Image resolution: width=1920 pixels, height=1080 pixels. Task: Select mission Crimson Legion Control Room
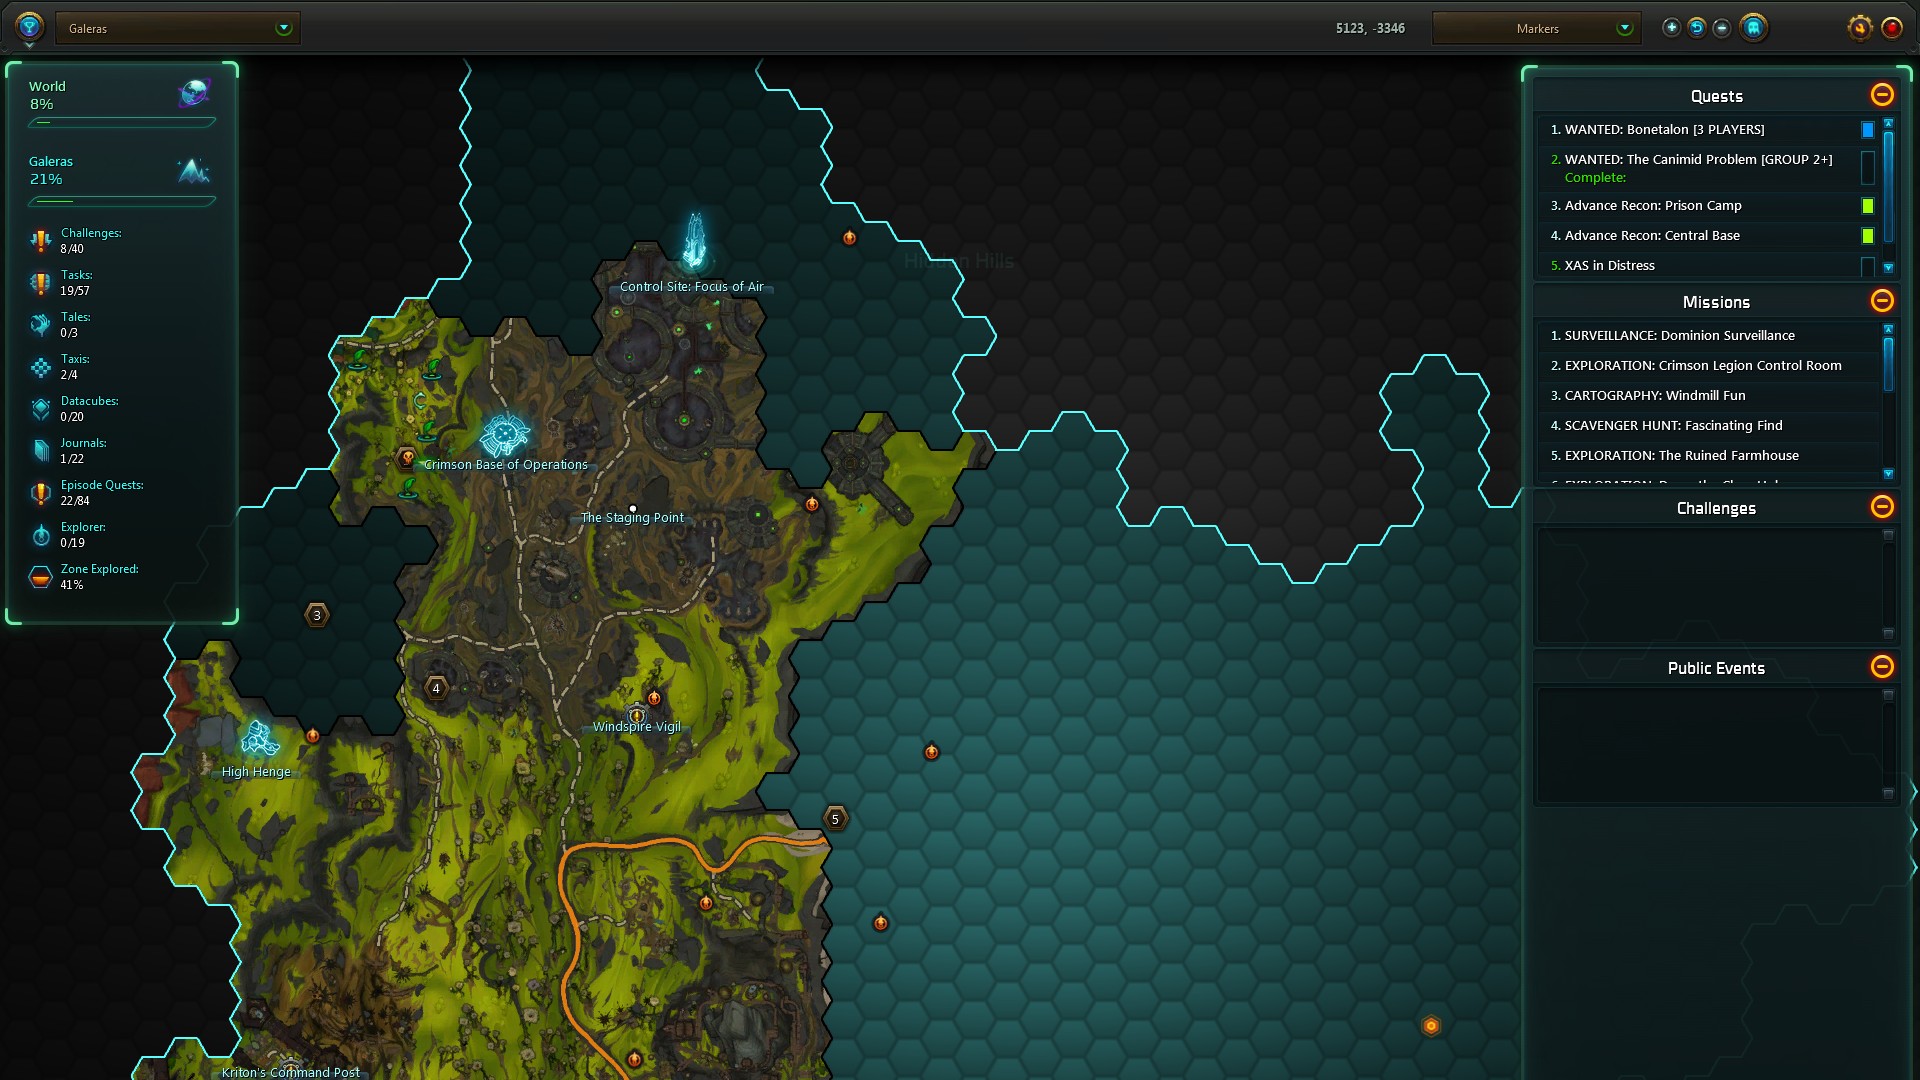(1708, 366)
